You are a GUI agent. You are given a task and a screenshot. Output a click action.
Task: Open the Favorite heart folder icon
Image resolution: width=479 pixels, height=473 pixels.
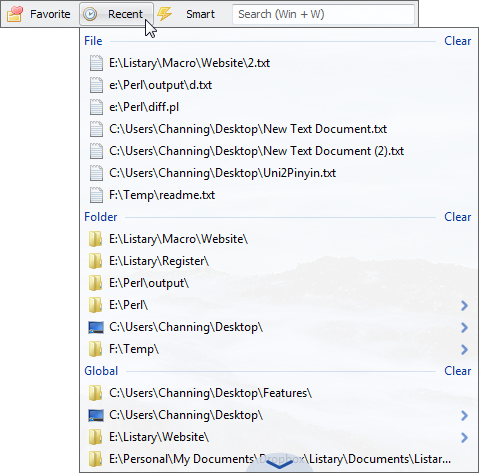pyautogui.click(x=15, y=14)
